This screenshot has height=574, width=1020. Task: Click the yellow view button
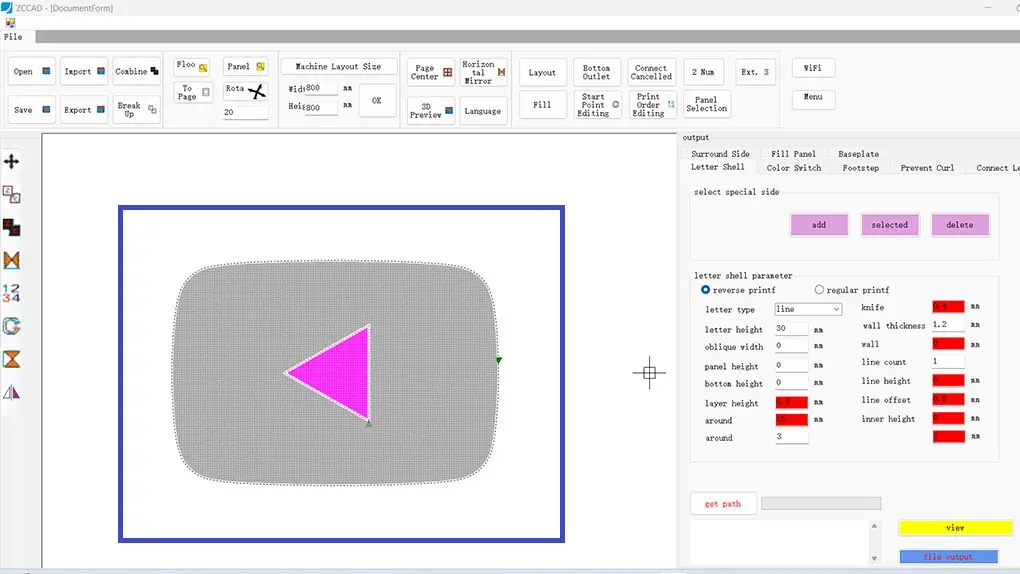(x=955, y=528)
